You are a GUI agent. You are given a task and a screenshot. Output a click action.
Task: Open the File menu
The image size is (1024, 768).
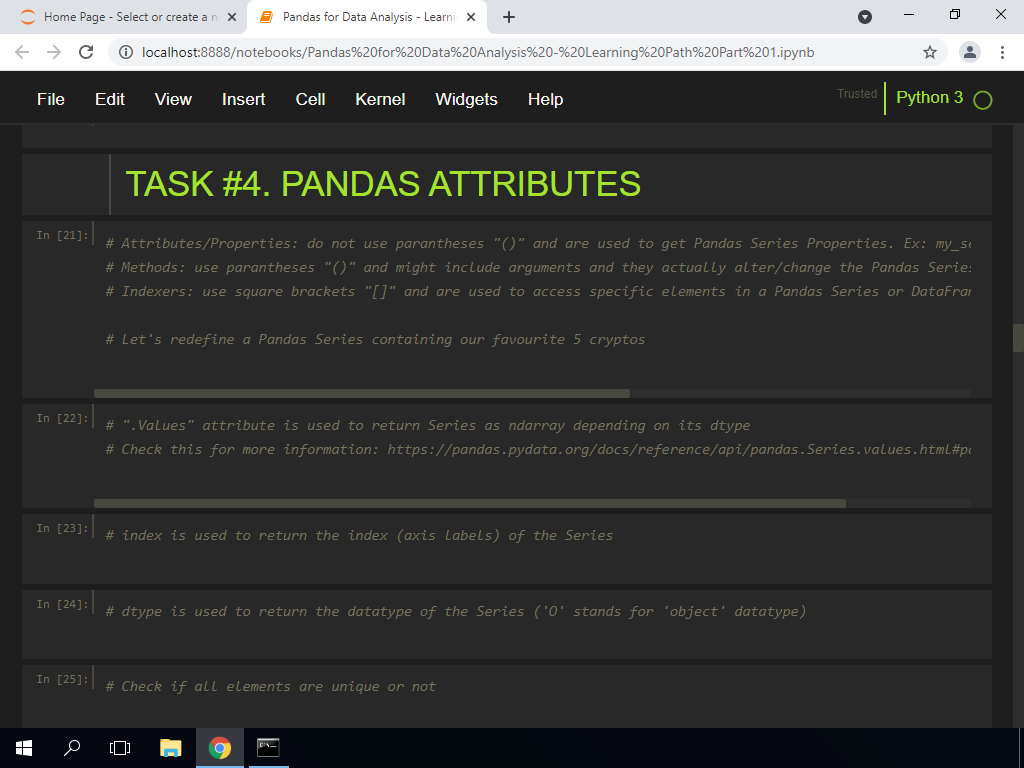click(50, 99)
